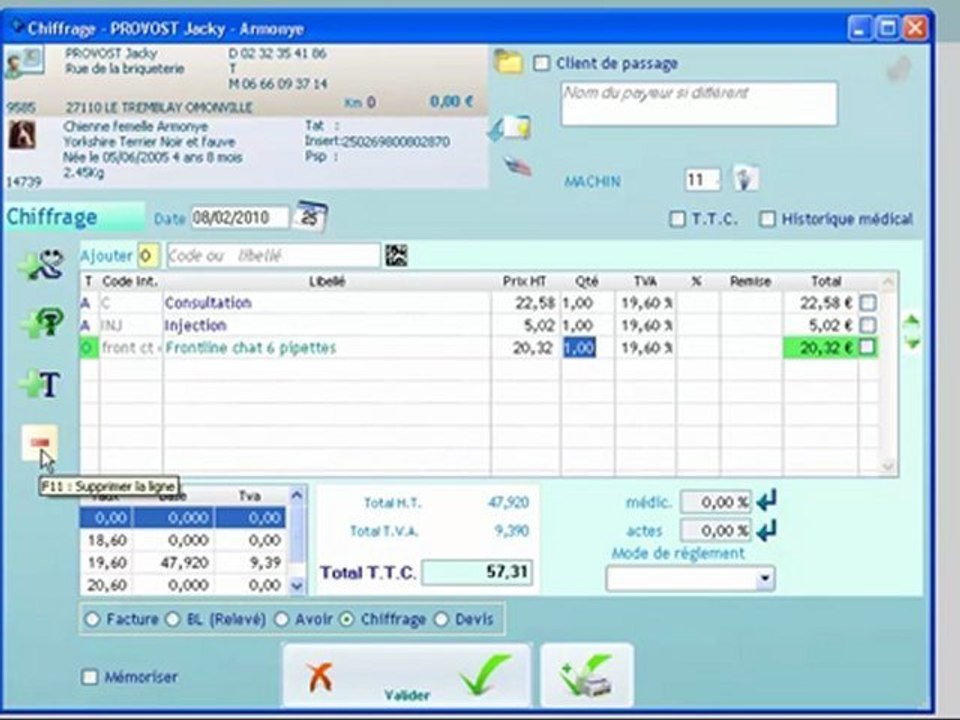The image size is (960, 720).
Task: Click the client card icon beside PROVOST Jacky
Action: coord(24,63)
